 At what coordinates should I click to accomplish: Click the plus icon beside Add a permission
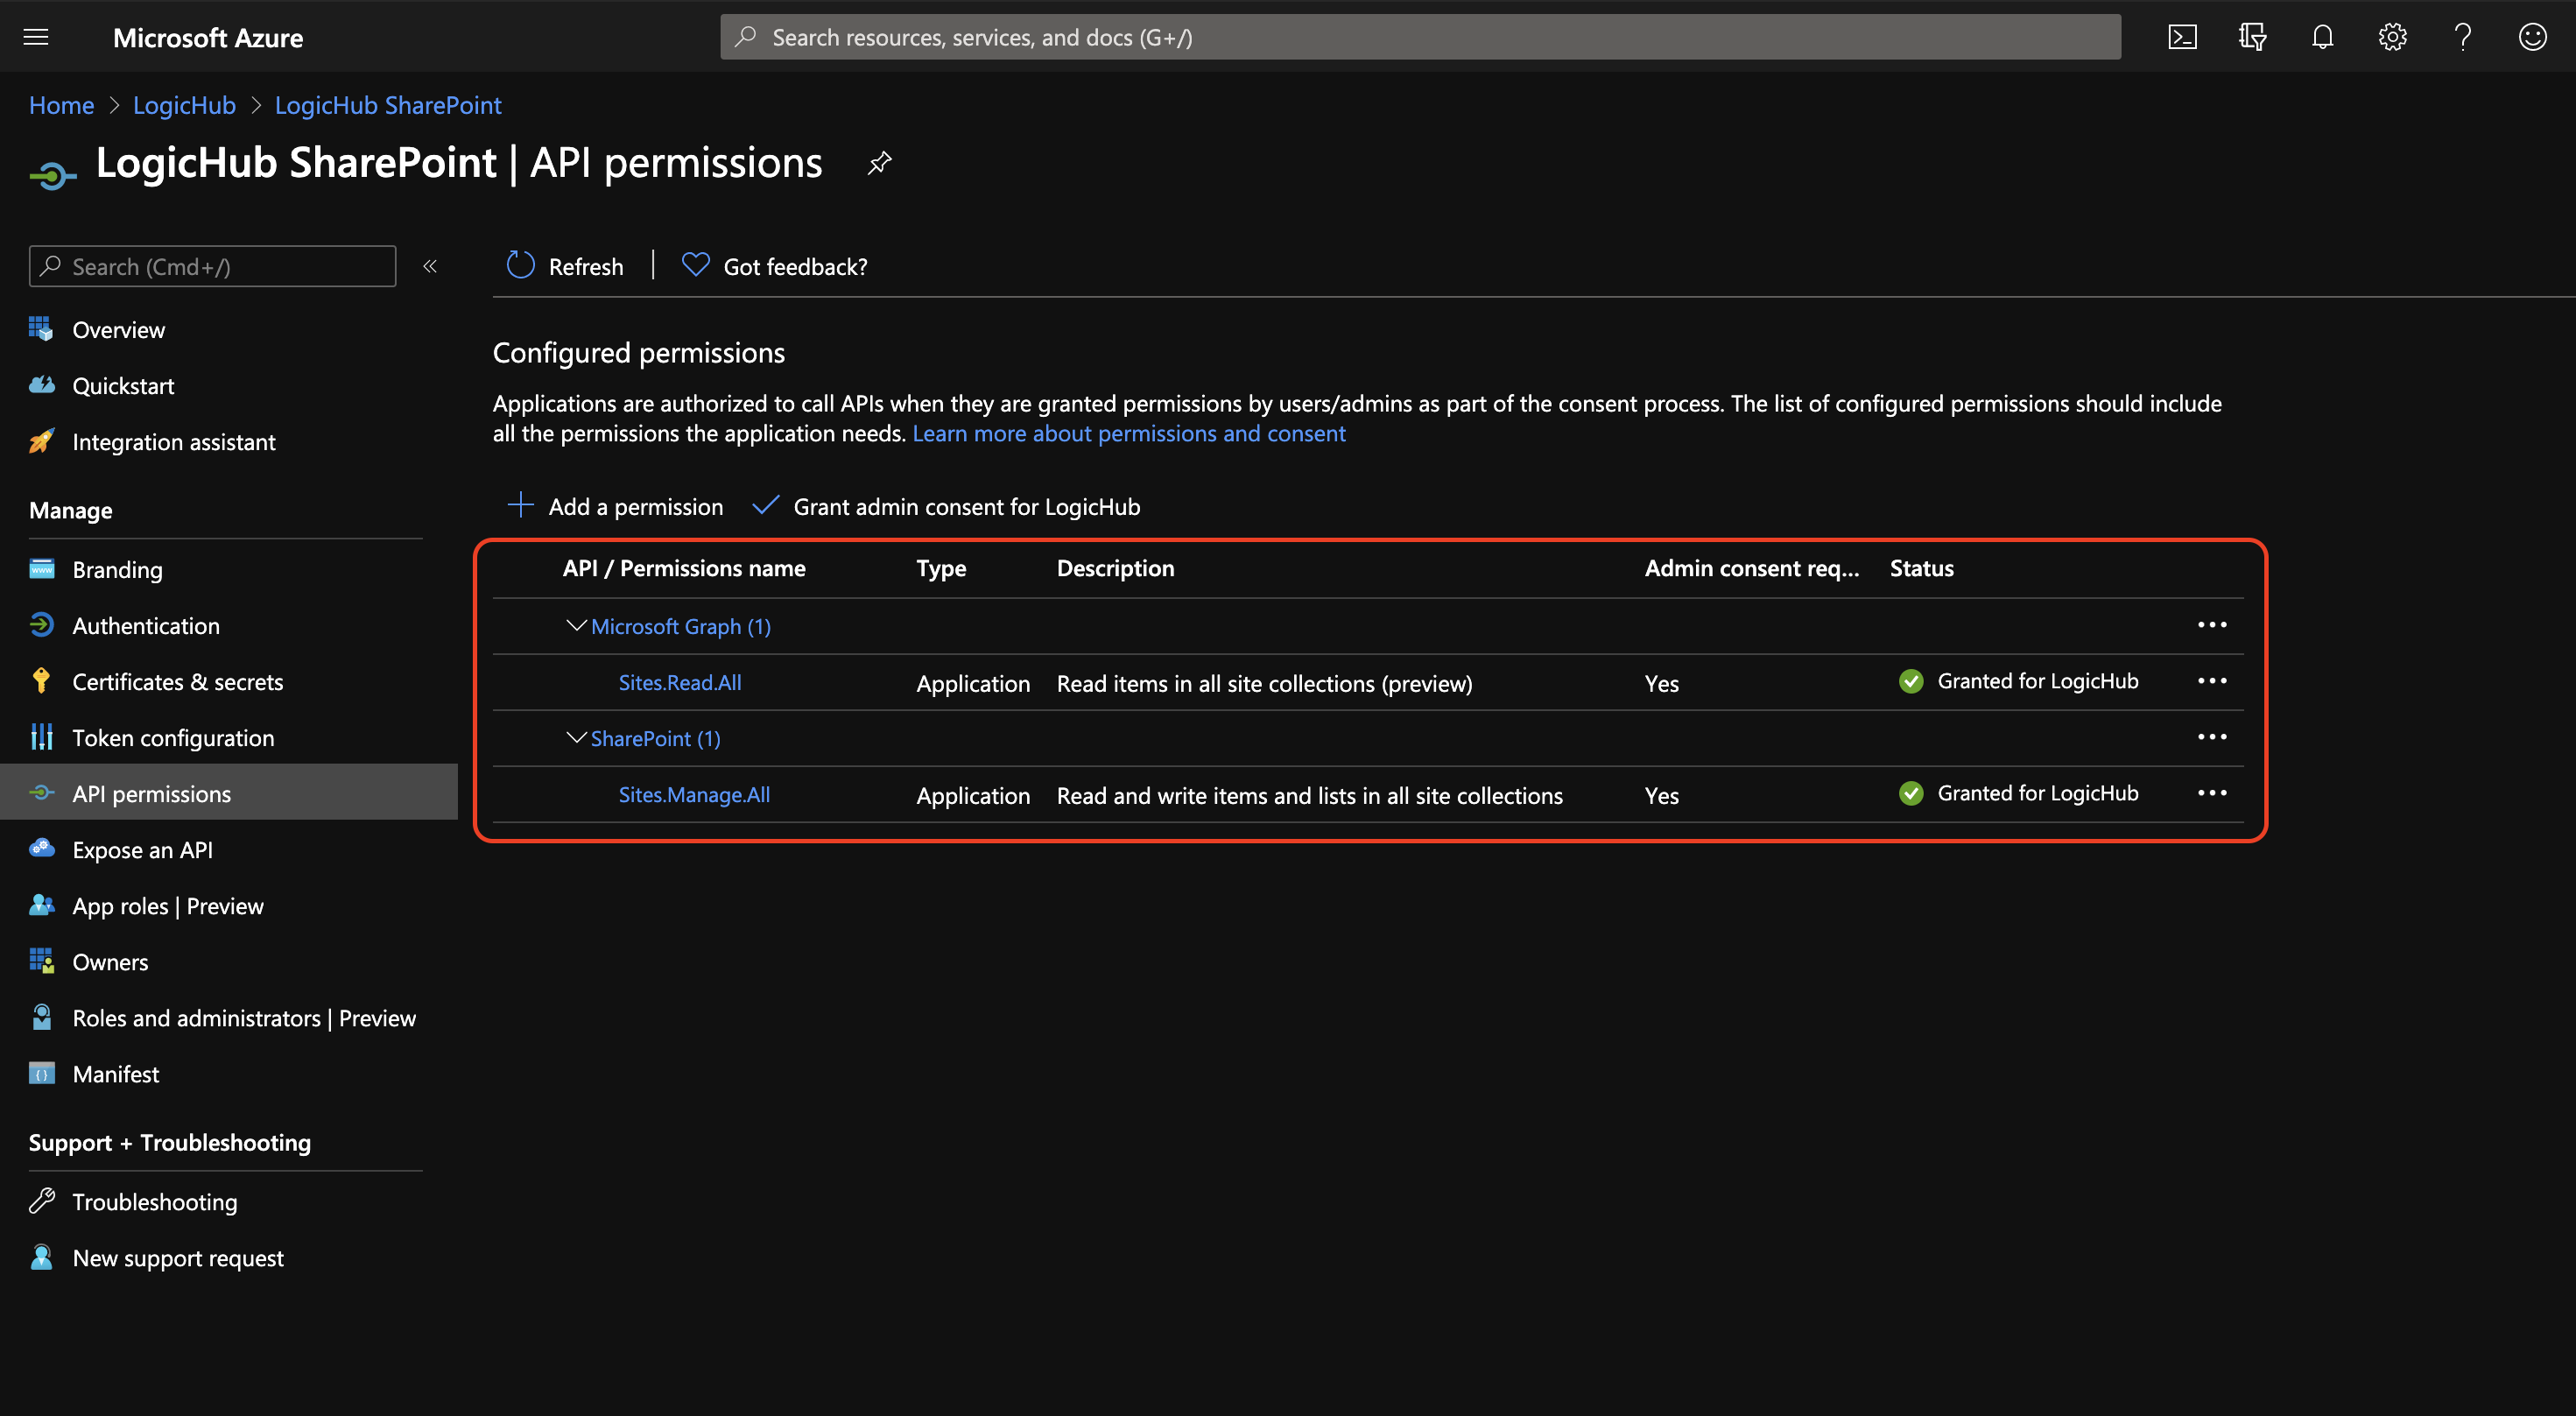[x=520, y=505]
